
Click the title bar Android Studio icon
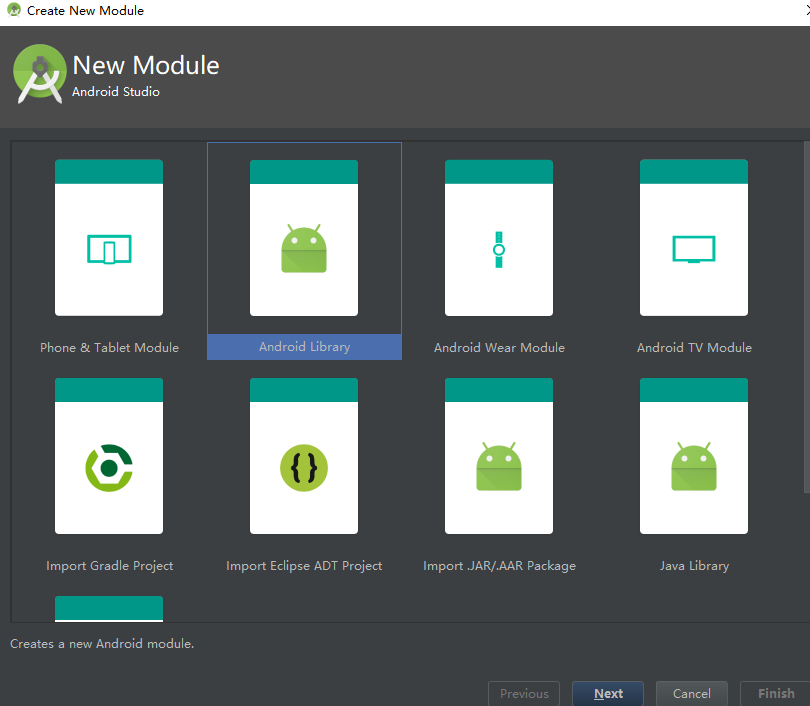14,10
